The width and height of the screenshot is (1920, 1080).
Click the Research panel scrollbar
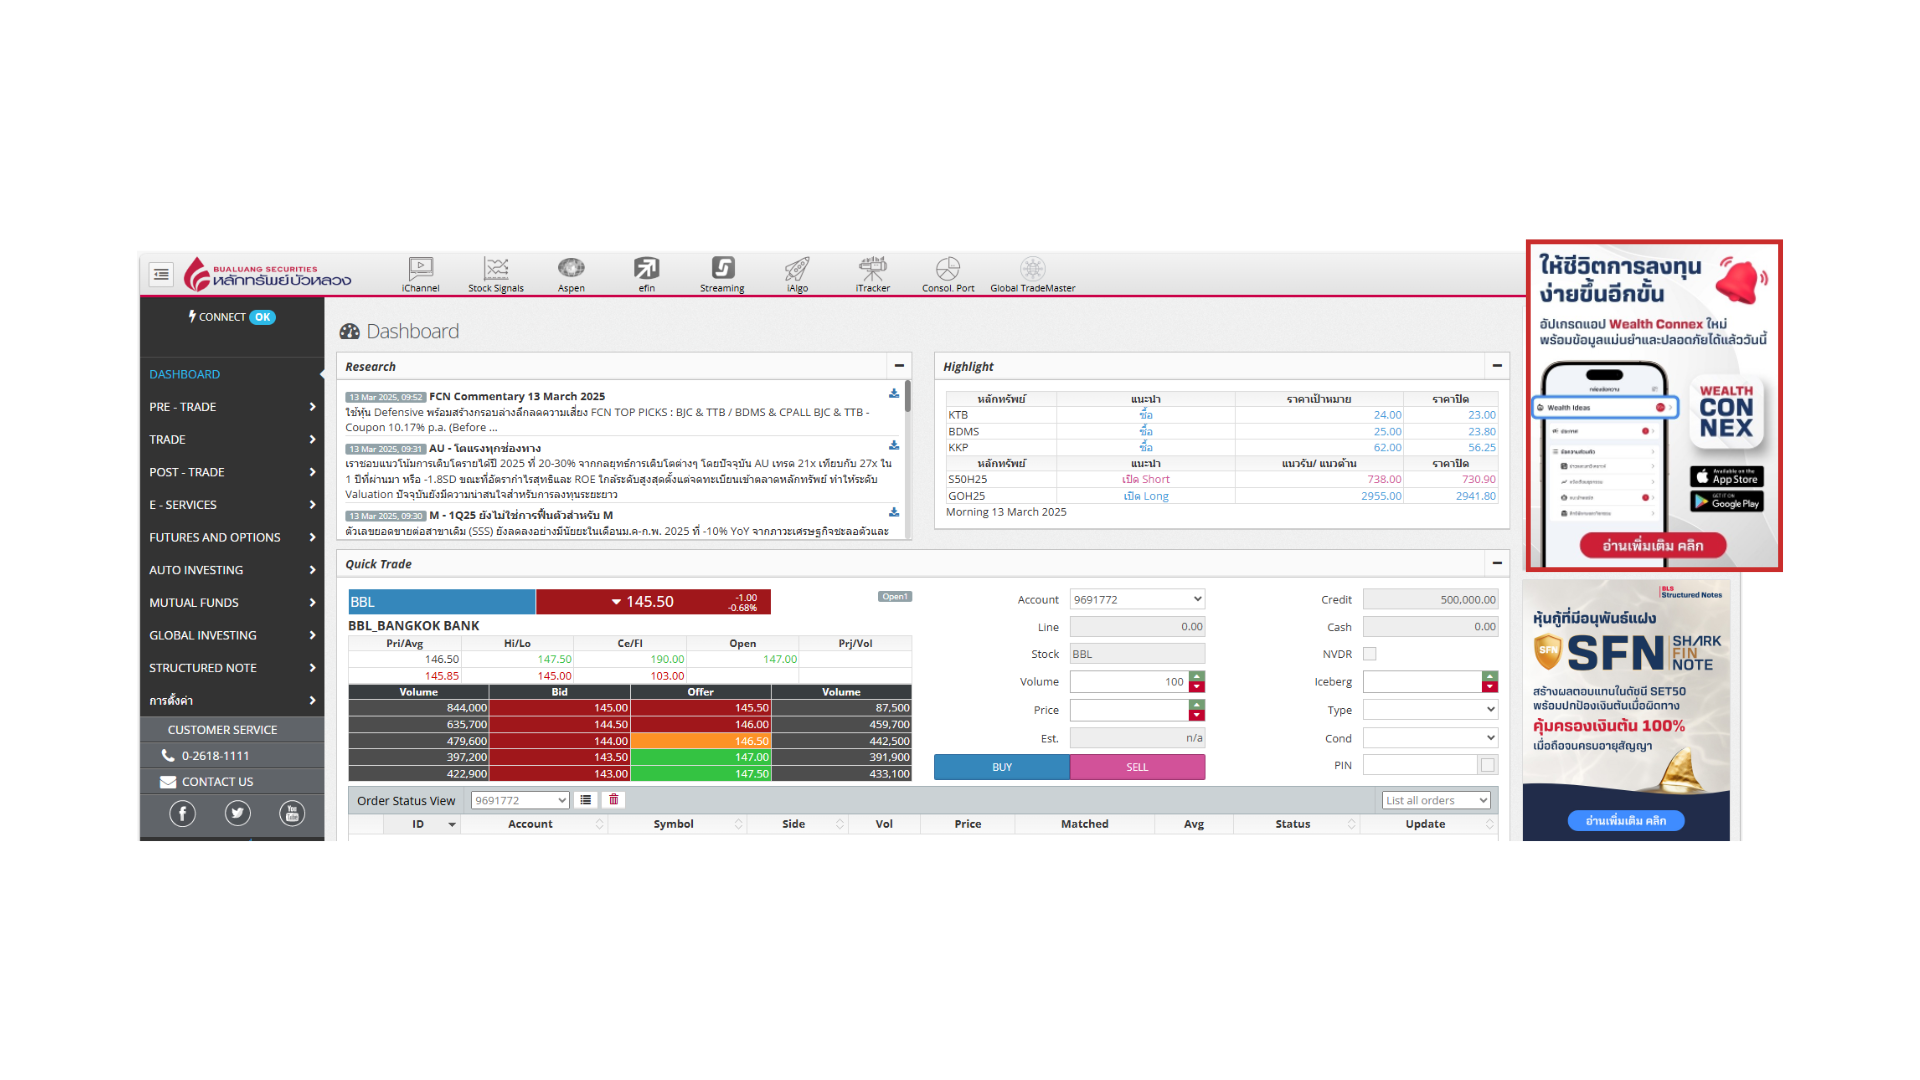click(907, 396)
